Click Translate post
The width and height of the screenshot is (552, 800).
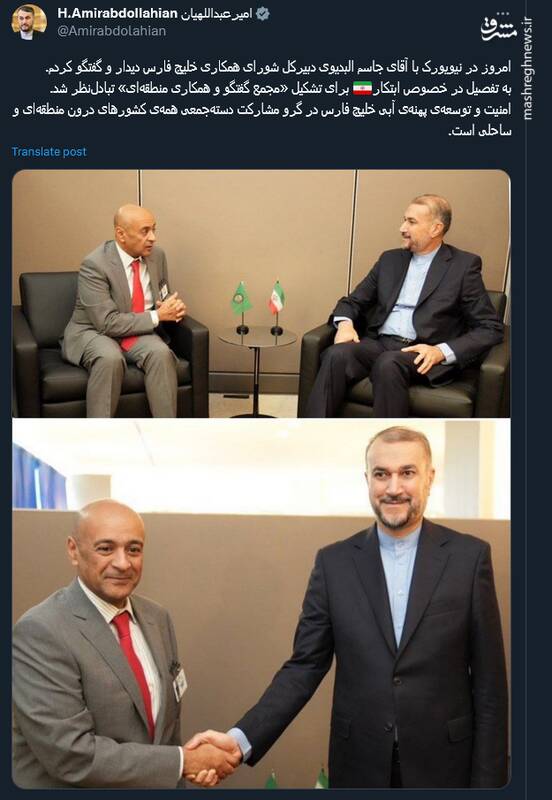click(x=49, y=152)
